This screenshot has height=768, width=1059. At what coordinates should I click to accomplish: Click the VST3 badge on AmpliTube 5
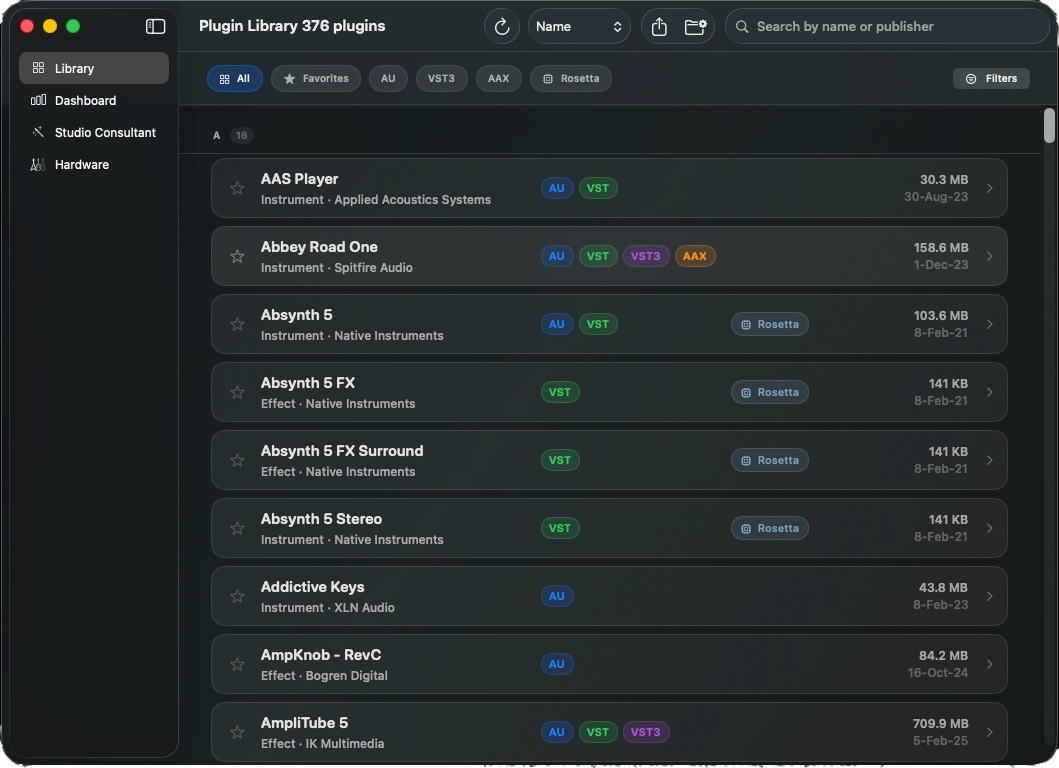[646, 732]
